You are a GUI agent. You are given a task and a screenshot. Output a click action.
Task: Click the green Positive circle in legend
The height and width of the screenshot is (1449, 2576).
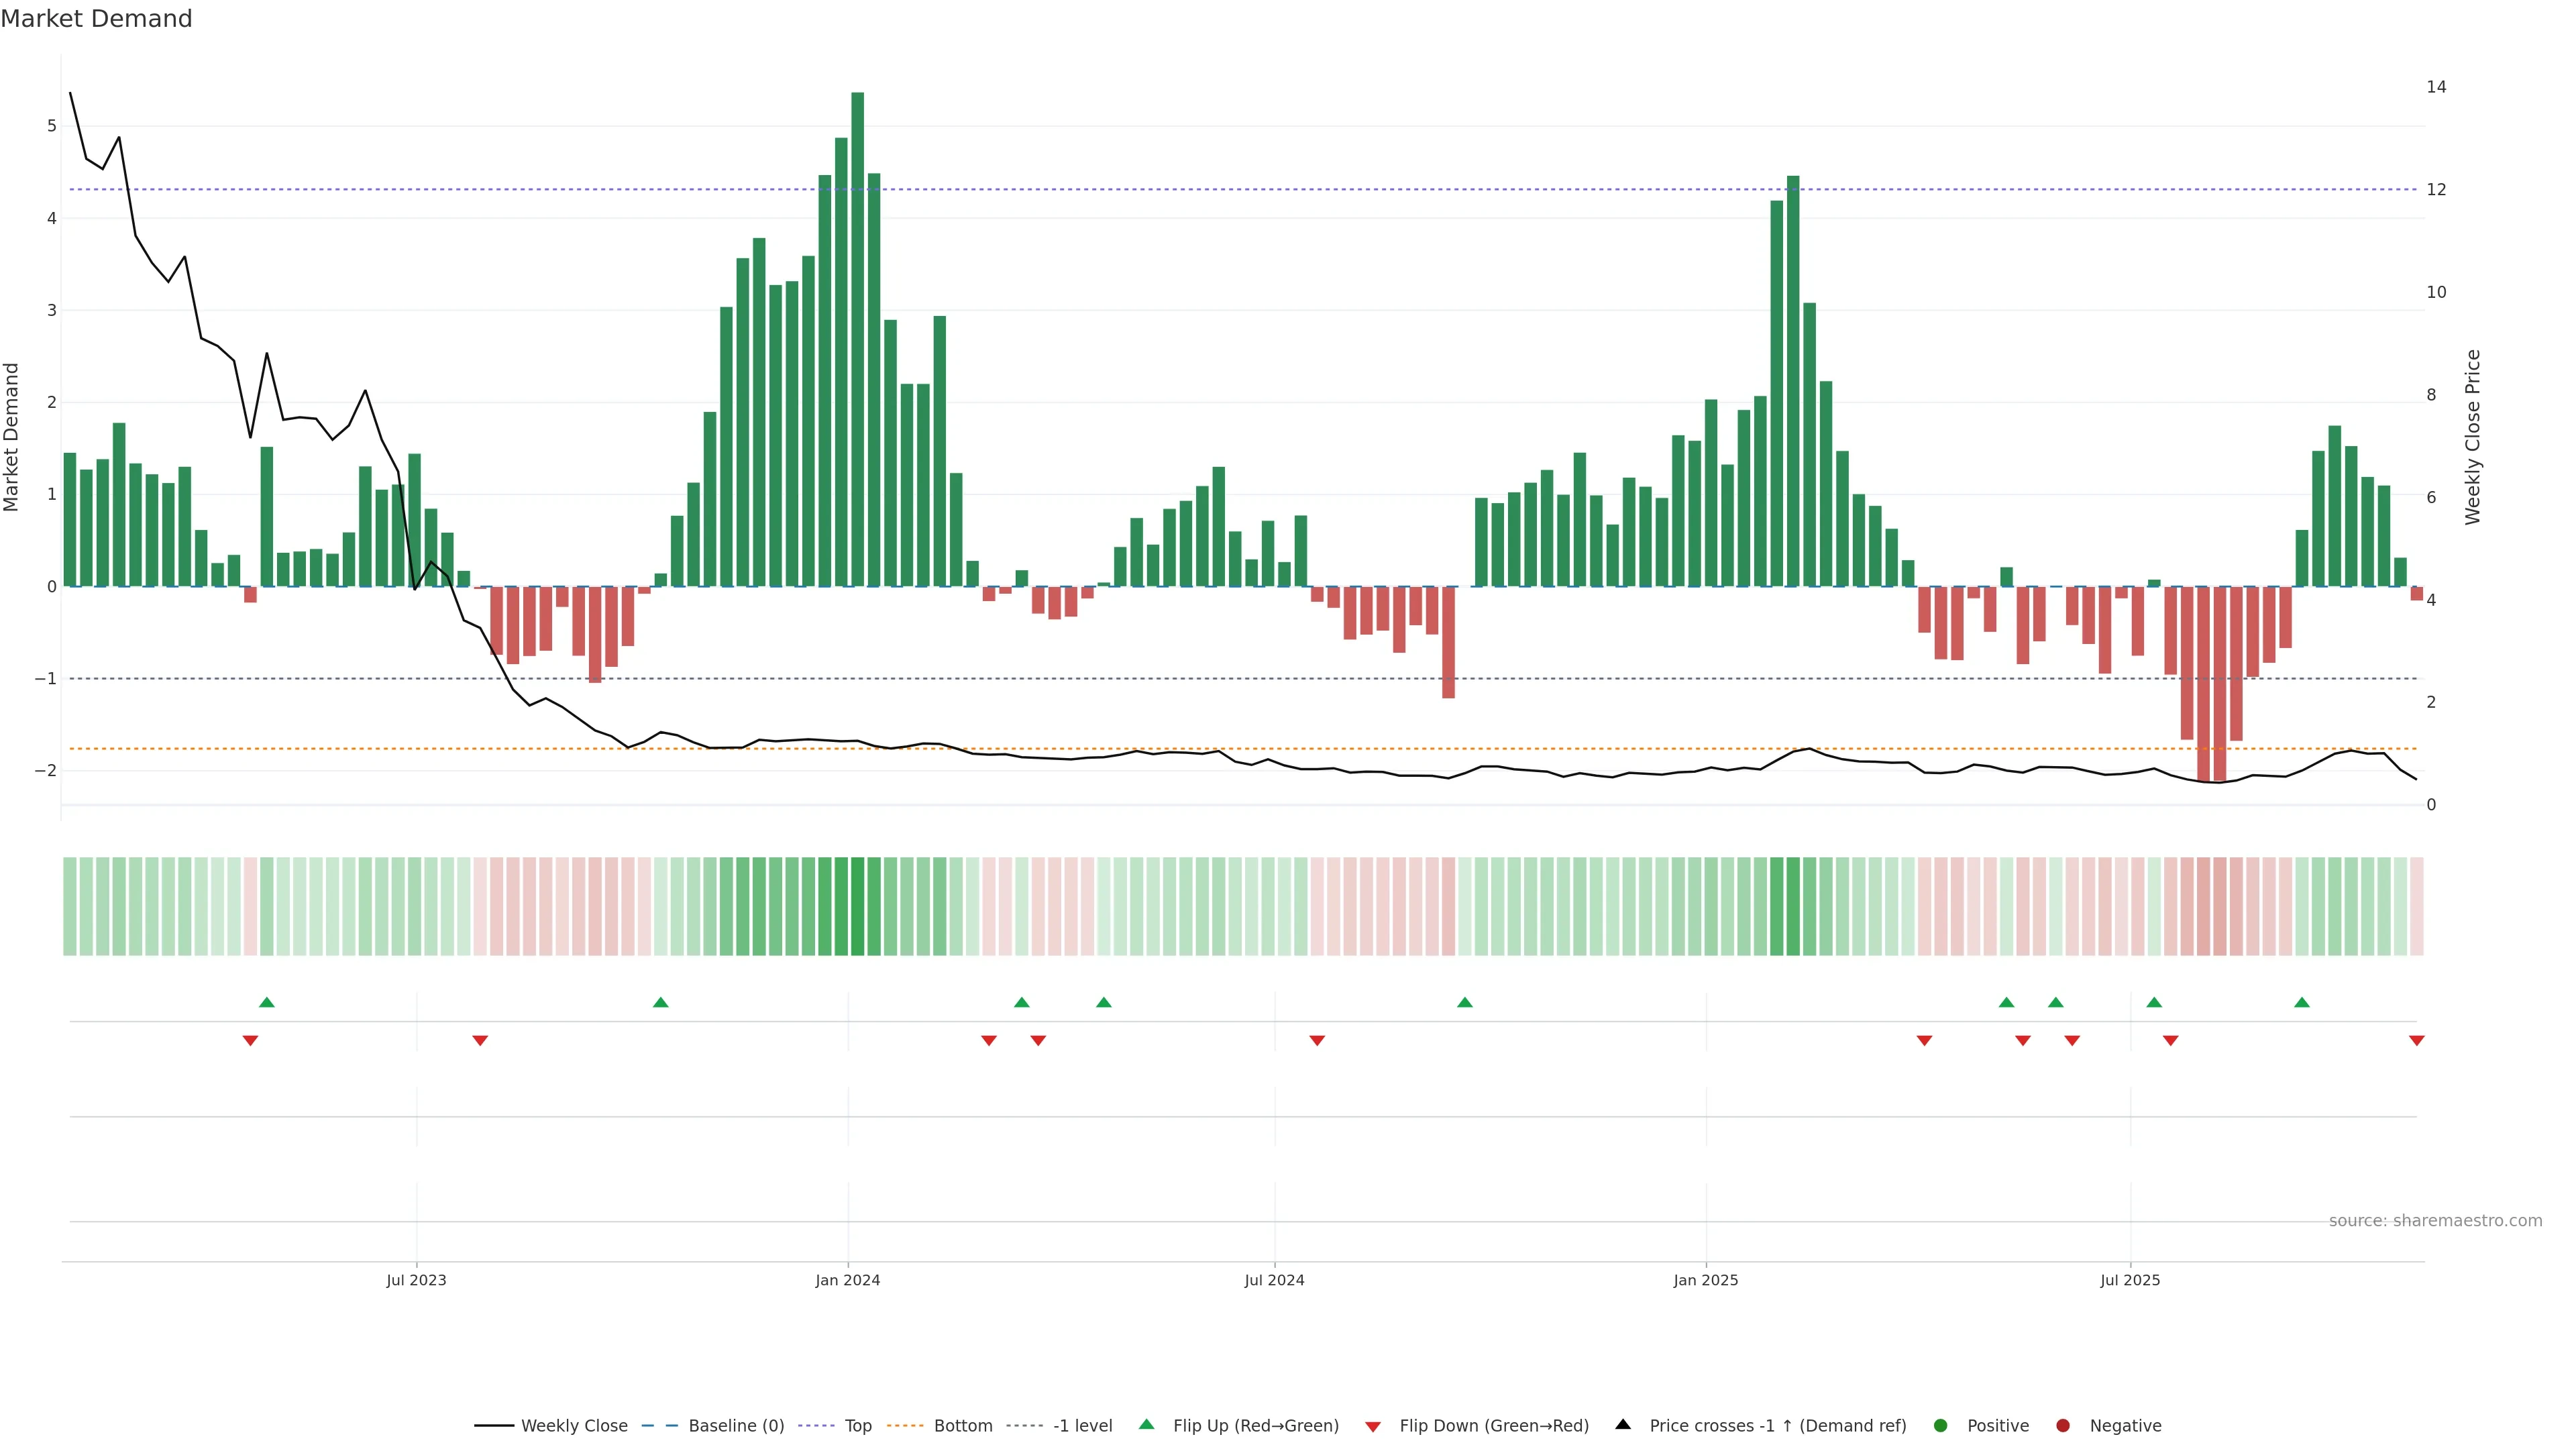[x=1941, y=1426]
